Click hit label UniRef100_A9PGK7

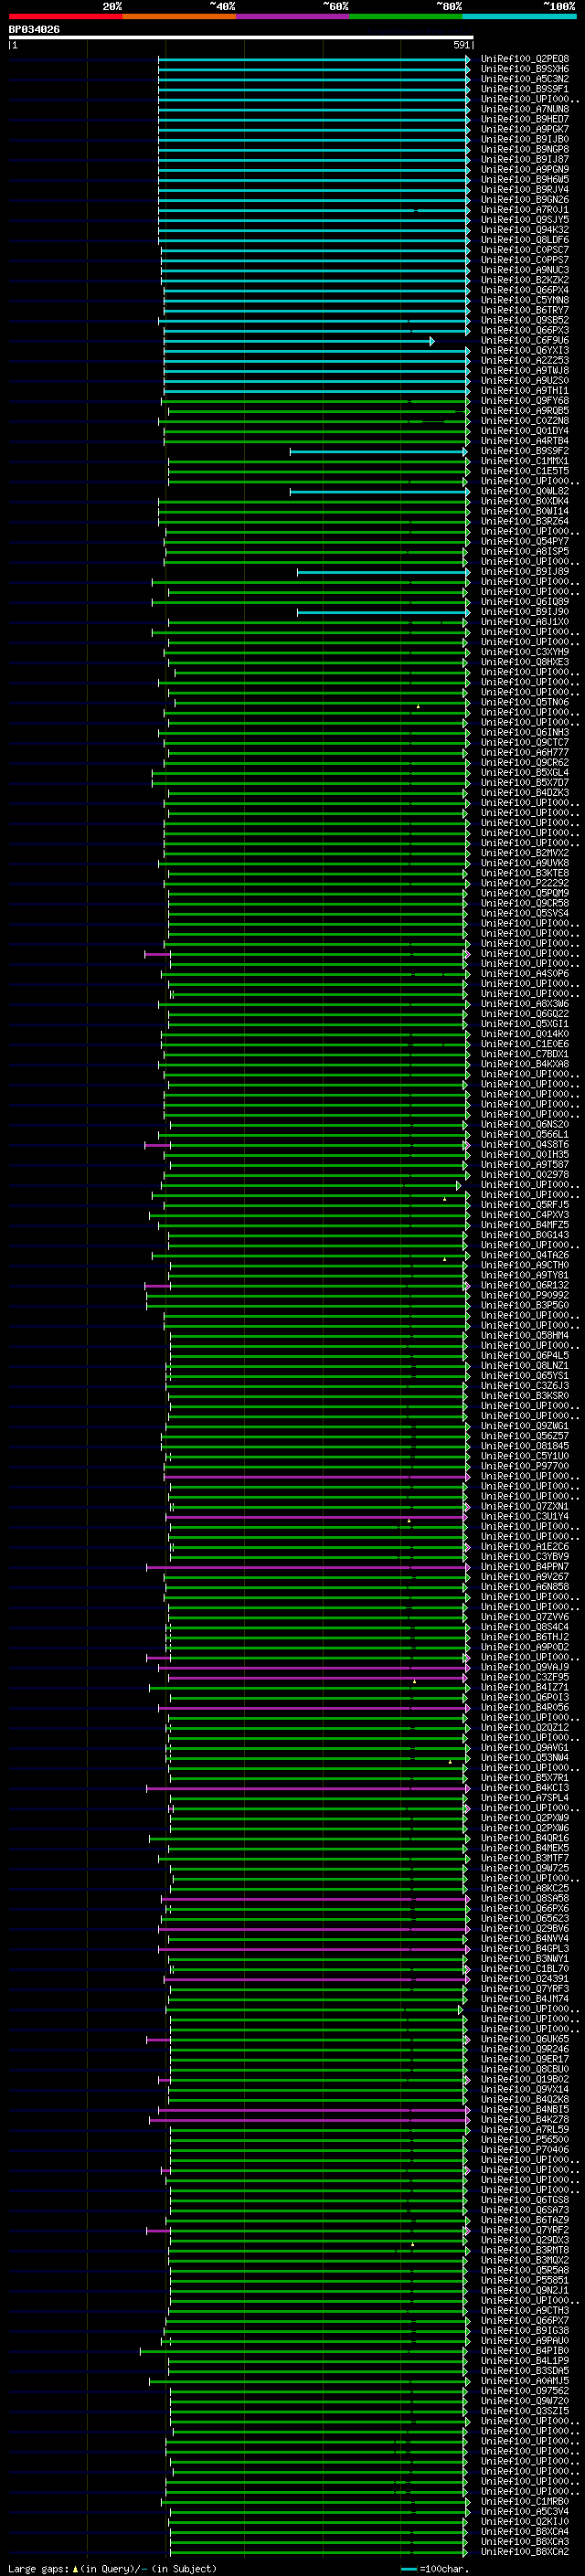click(x=525, y=129)
